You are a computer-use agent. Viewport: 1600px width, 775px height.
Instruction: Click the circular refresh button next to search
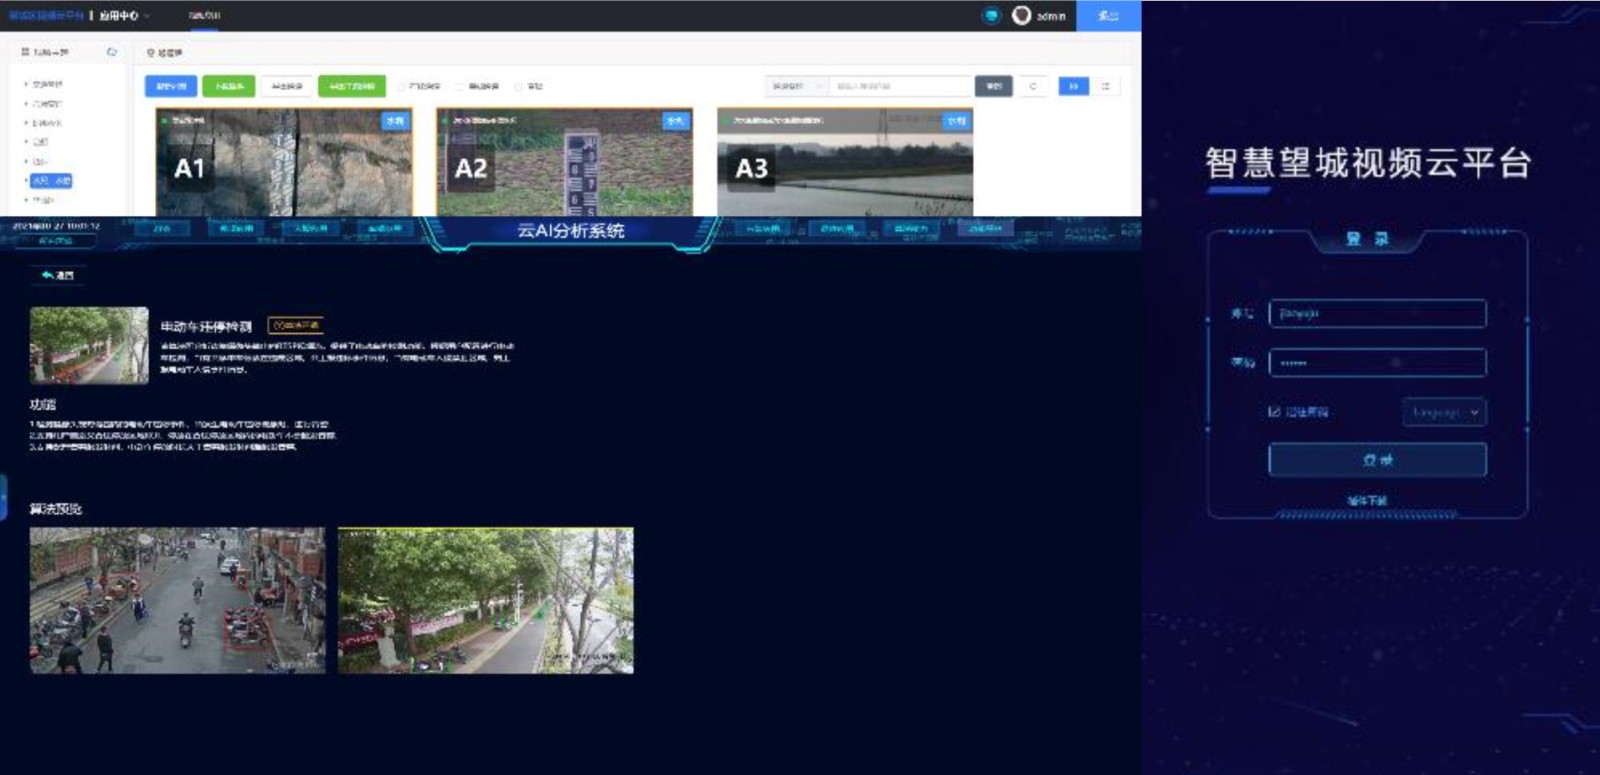pos(1033,86)
